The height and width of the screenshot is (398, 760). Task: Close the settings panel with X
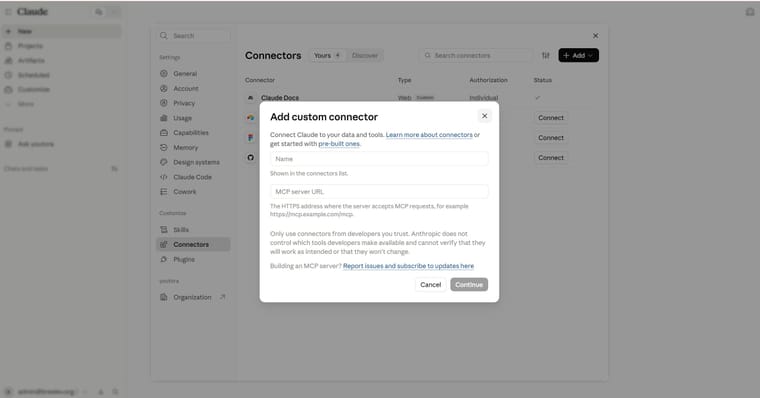pos(595,36)
